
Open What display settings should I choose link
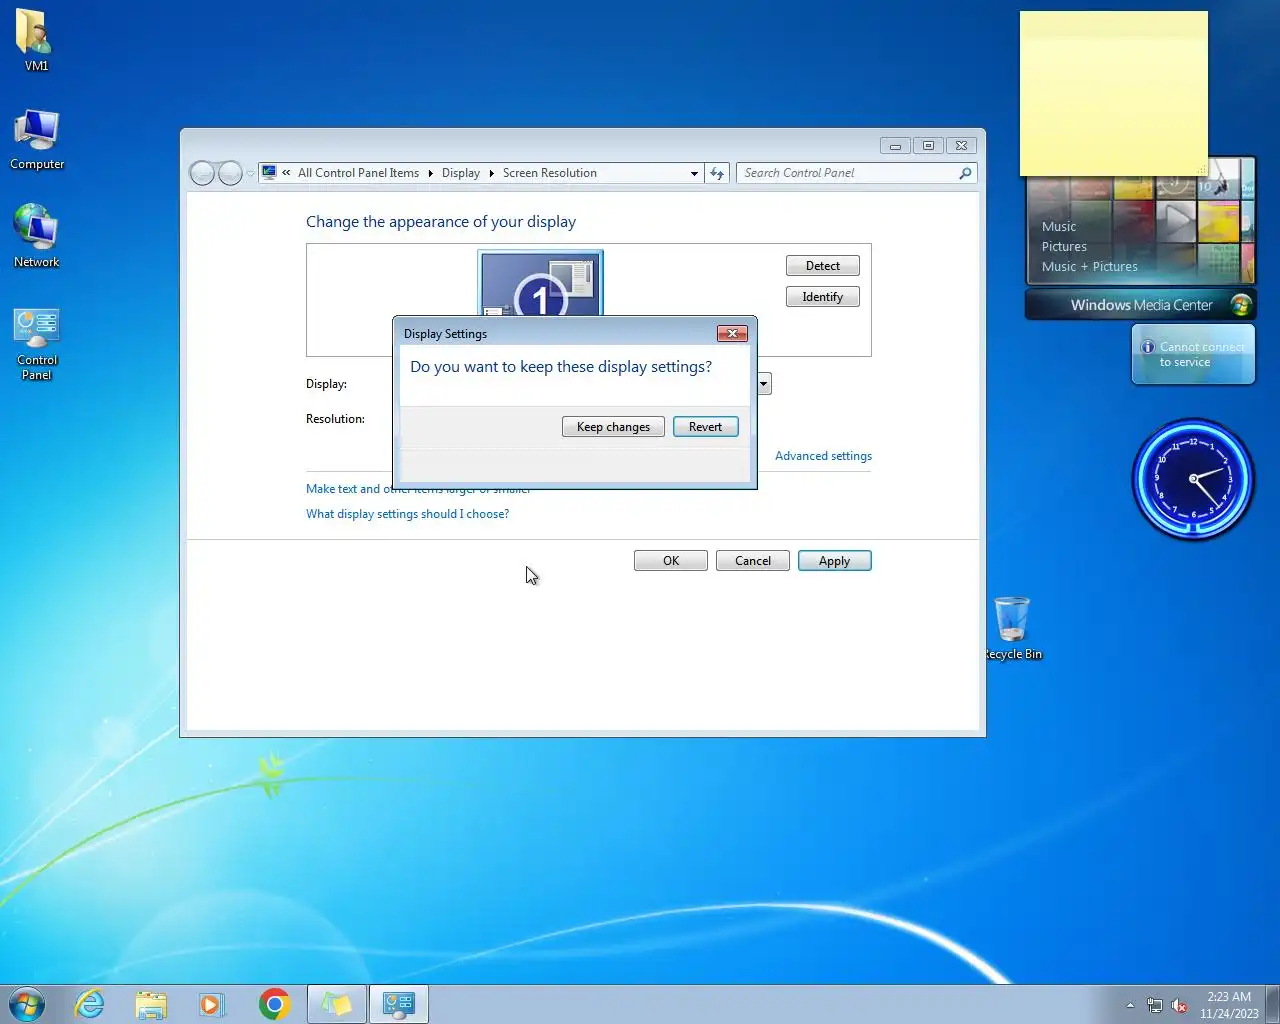[x=407, y=514]
